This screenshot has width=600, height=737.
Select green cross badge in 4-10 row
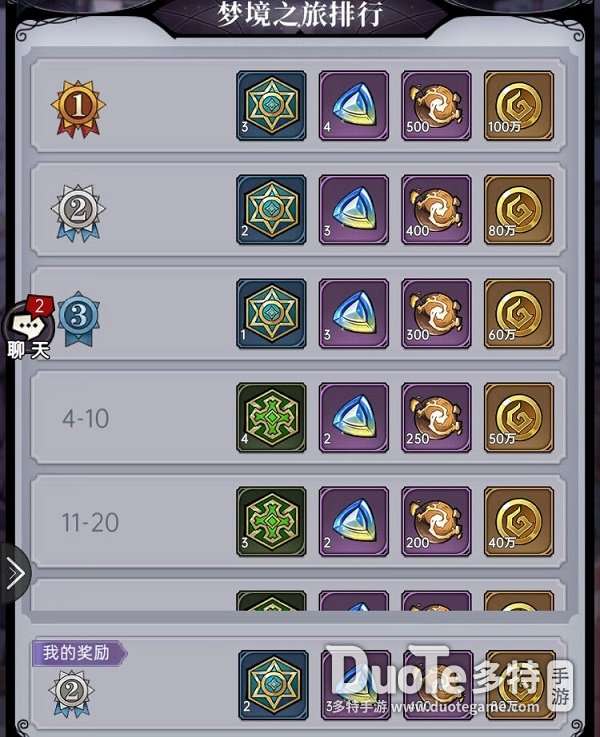point(271,417)
